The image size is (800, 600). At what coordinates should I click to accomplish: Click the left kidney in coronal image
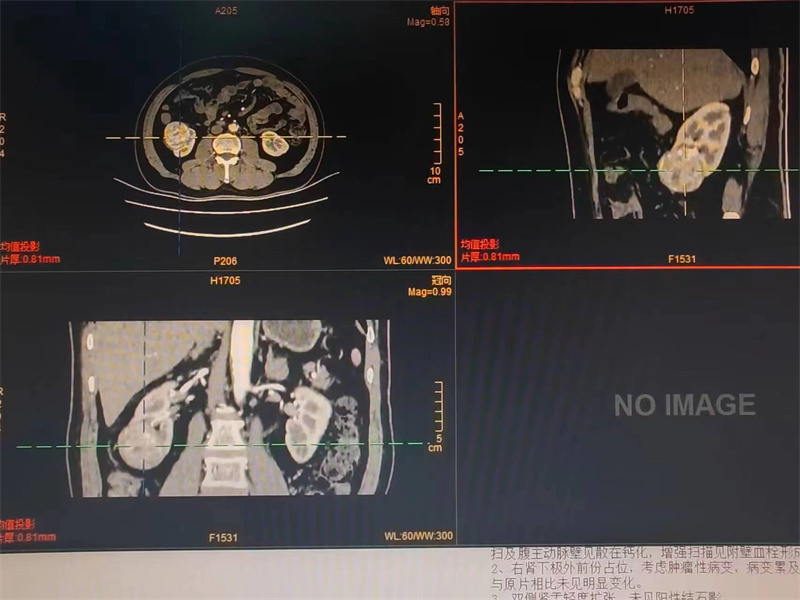(308, 423)
